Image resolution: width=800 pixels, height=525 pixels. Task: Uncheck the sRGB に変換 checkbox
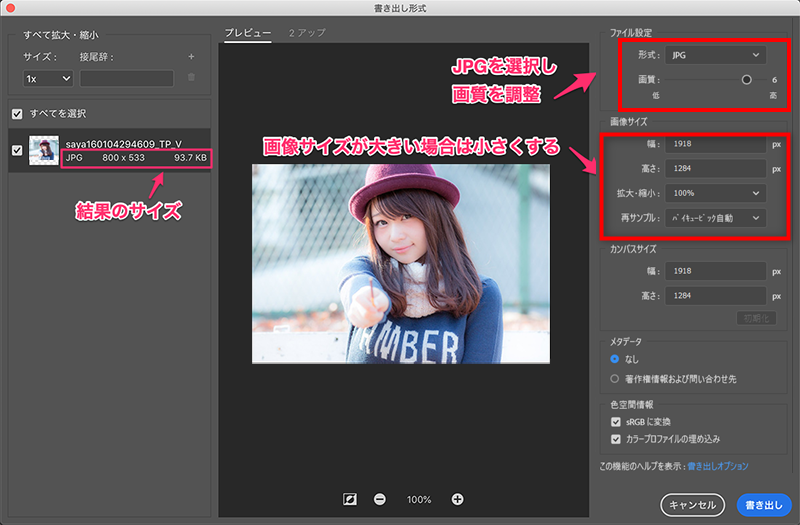click(616, 422)
